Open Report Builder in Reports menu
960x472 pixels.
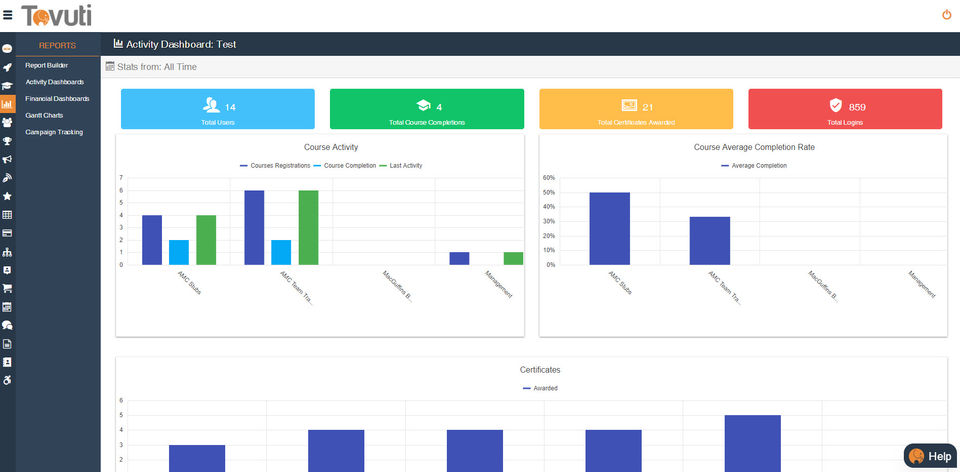pyautogui.click(x=47, y=65)
